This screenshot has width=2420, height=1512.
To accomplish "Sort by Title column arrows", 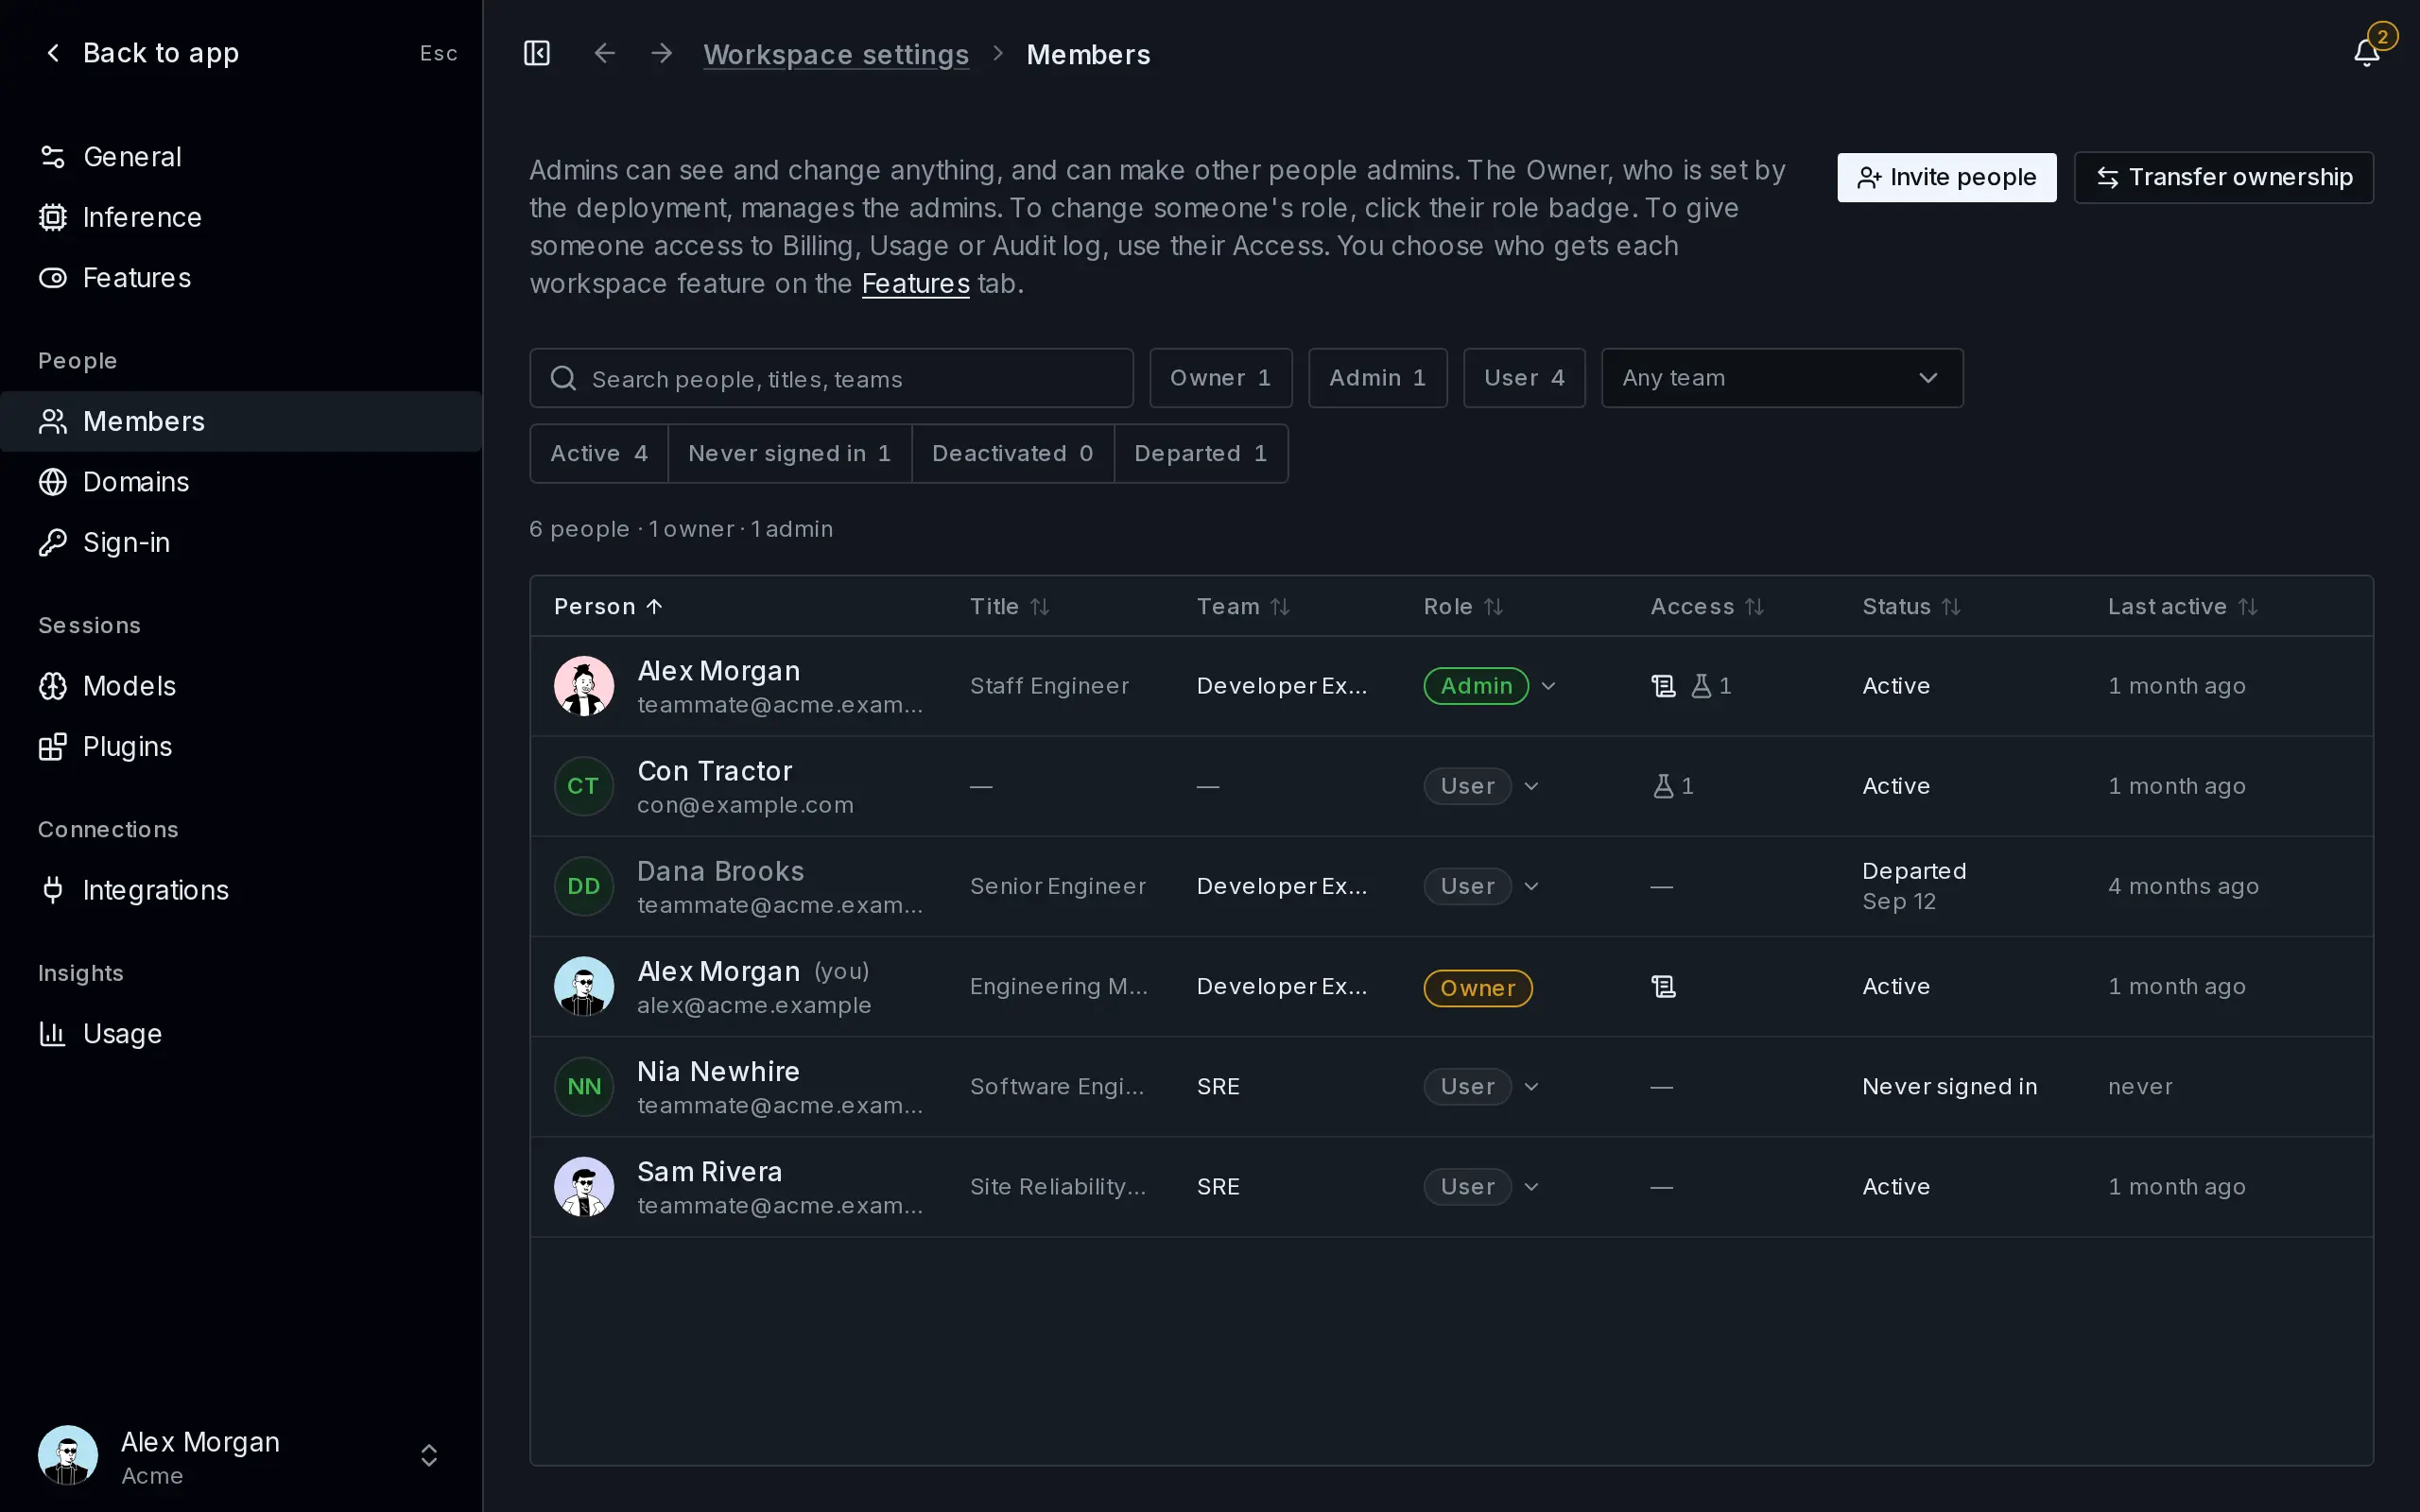I will click(1040, 607).
